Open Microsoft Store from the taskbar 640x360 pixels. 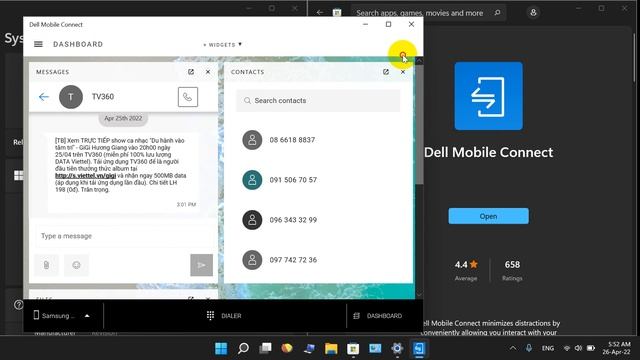(x=353, y=348)
